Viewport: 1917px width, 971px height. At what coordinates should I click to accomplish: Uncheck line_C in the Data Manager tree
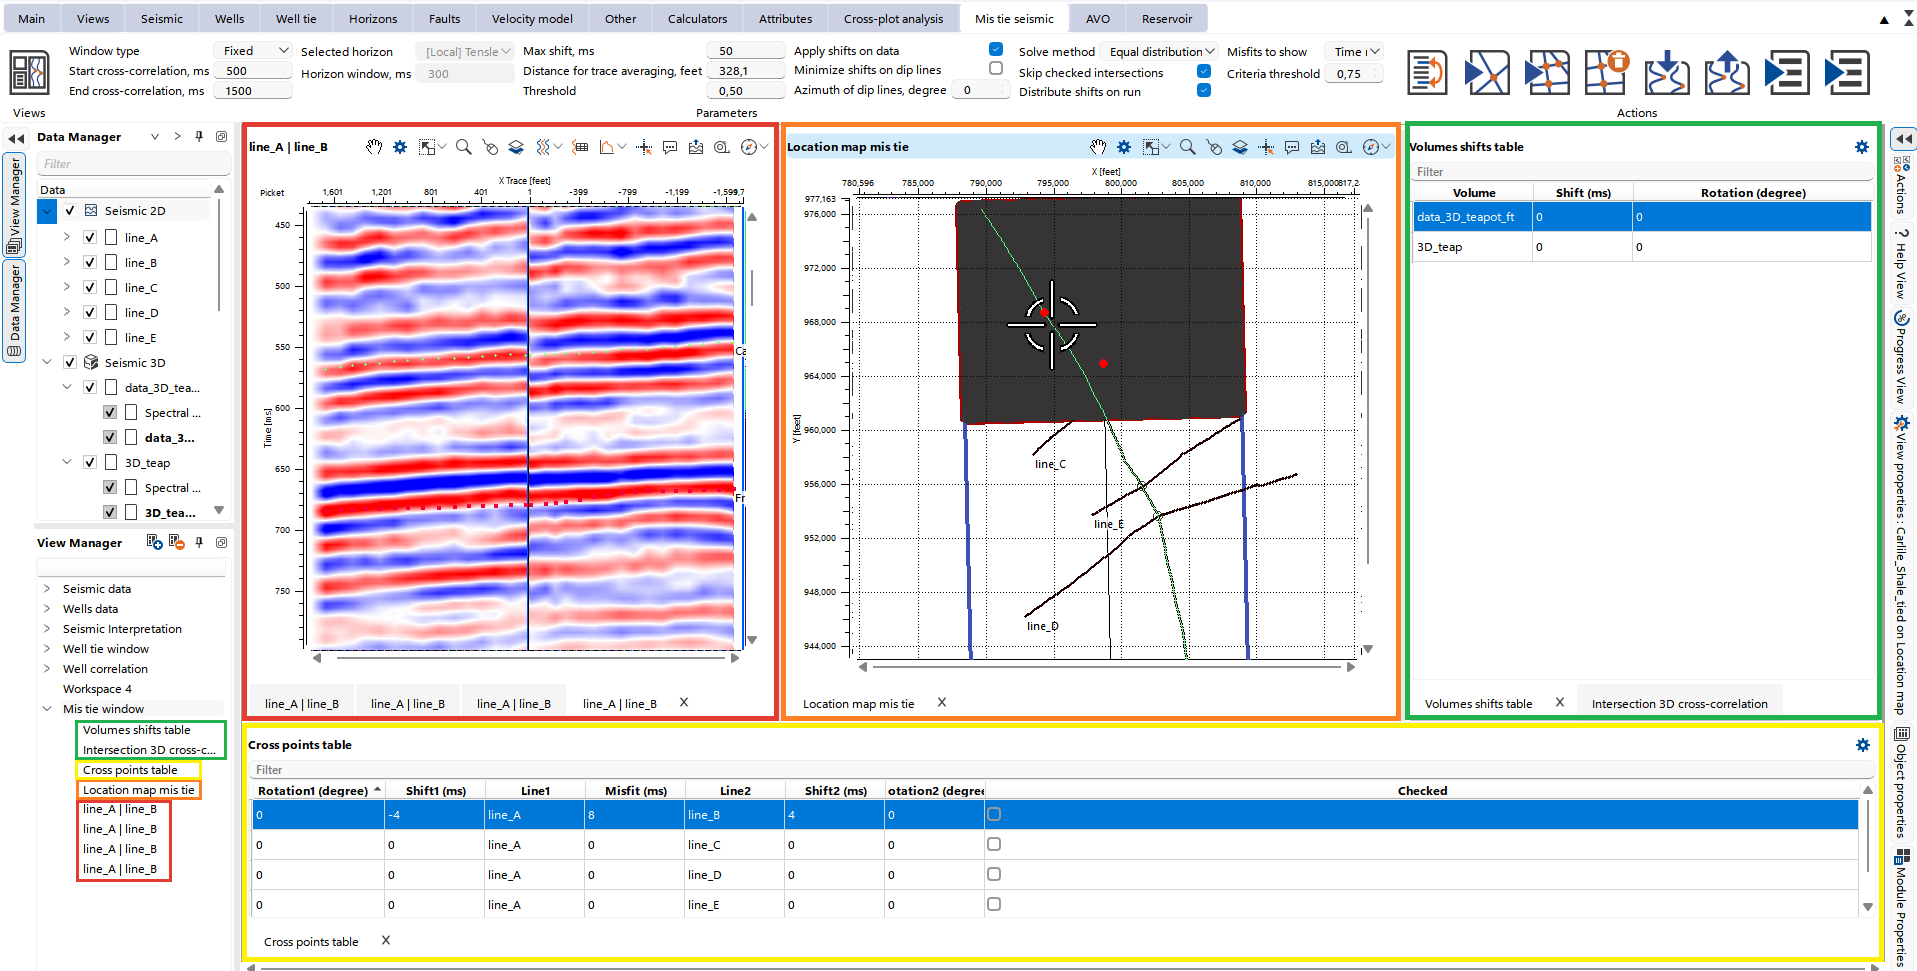[90, 288]
